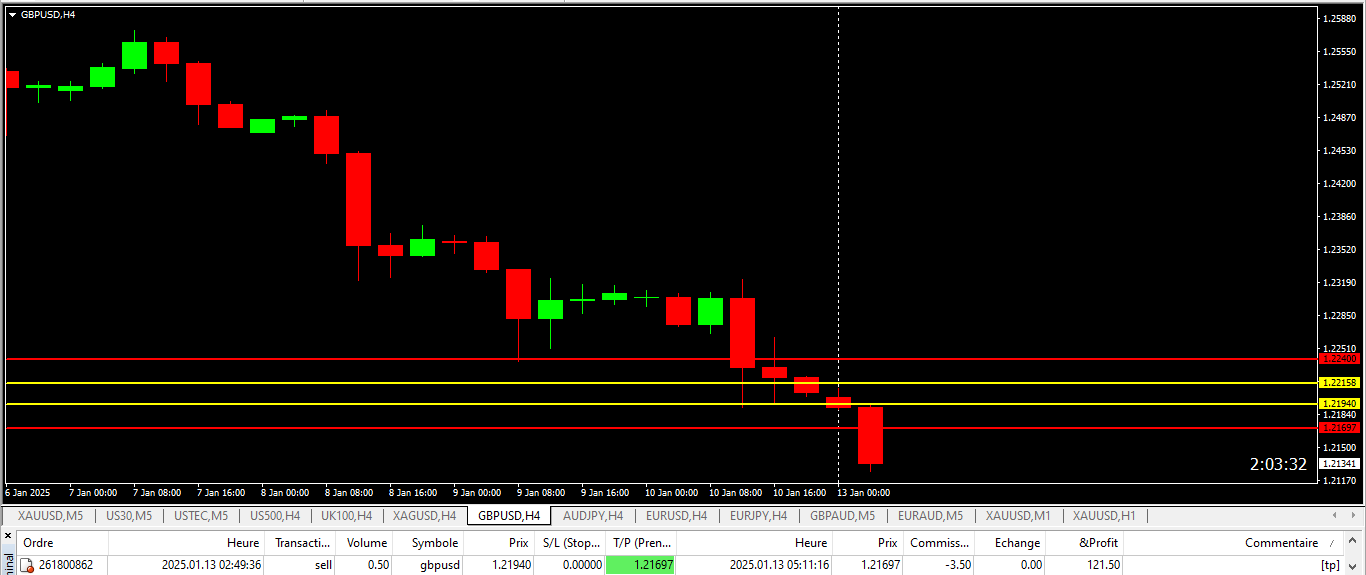Sort by the Echange column header

[x=1011, y=543]
